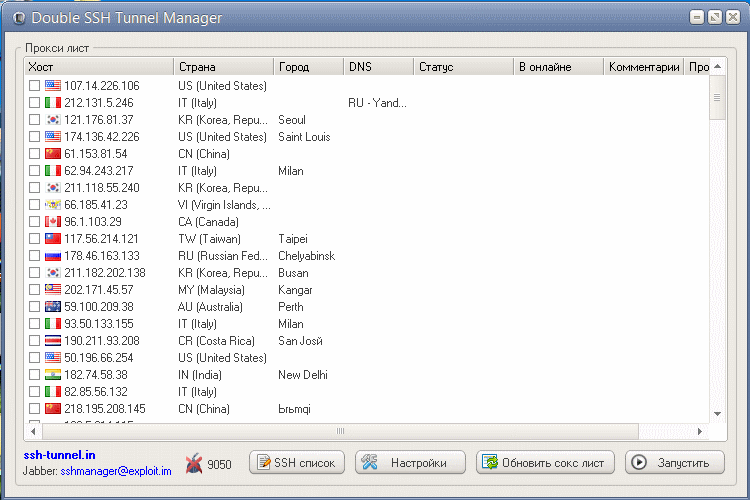Open Настройки settings
Viewport: 750px width, 500px height.
coord(410,462)
